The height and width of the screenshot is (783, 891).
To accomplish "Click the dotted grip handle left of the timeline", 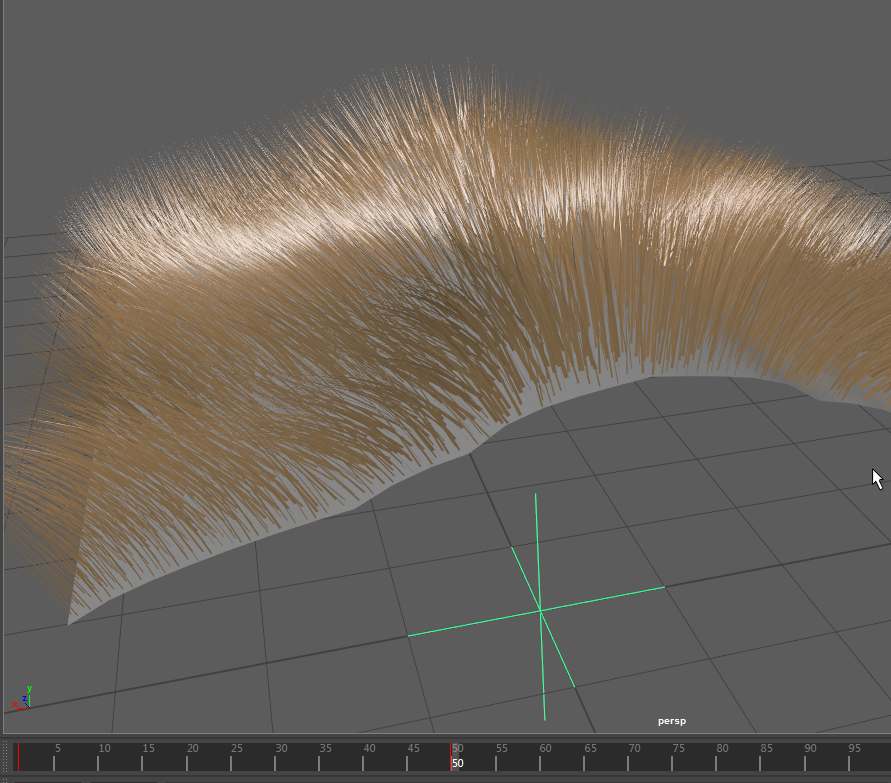I will pyautogui.click(x=5, y=756).
